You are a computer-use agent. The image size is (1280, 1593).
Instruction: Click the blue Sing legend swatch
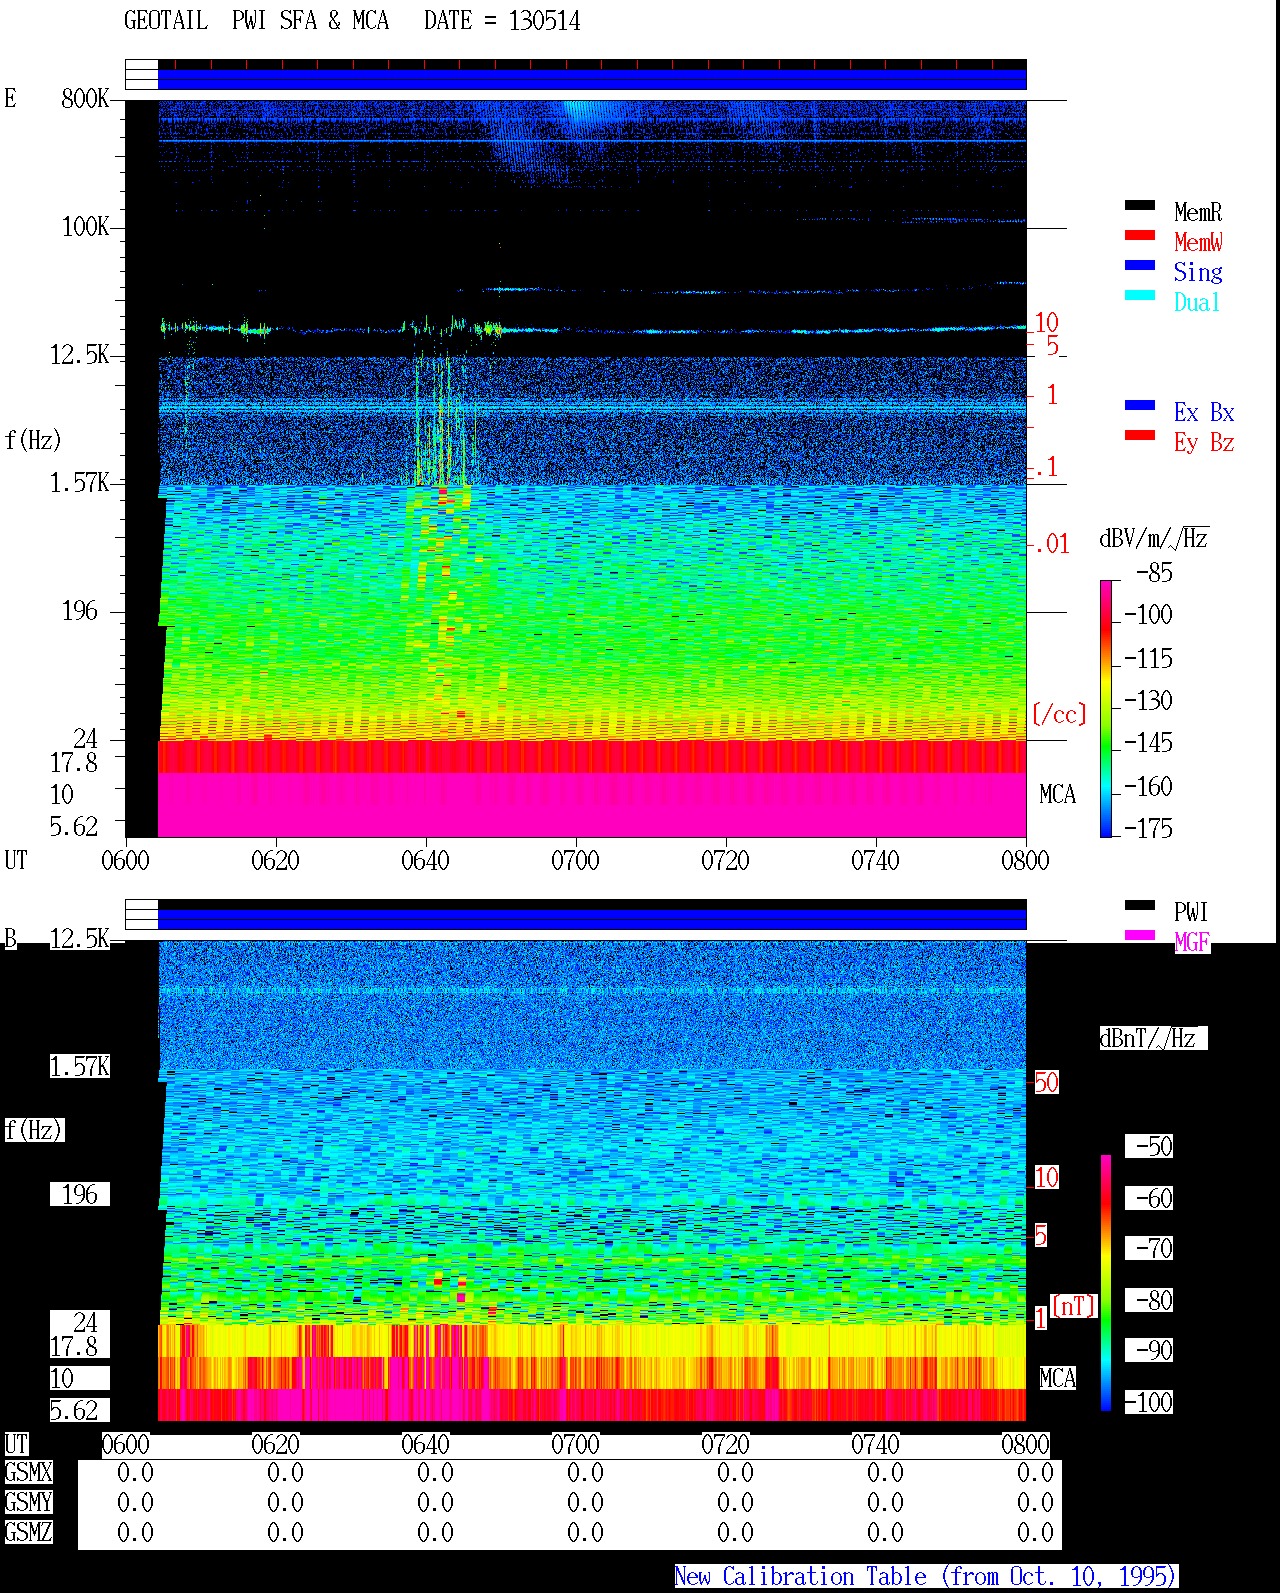point(1140,266)
